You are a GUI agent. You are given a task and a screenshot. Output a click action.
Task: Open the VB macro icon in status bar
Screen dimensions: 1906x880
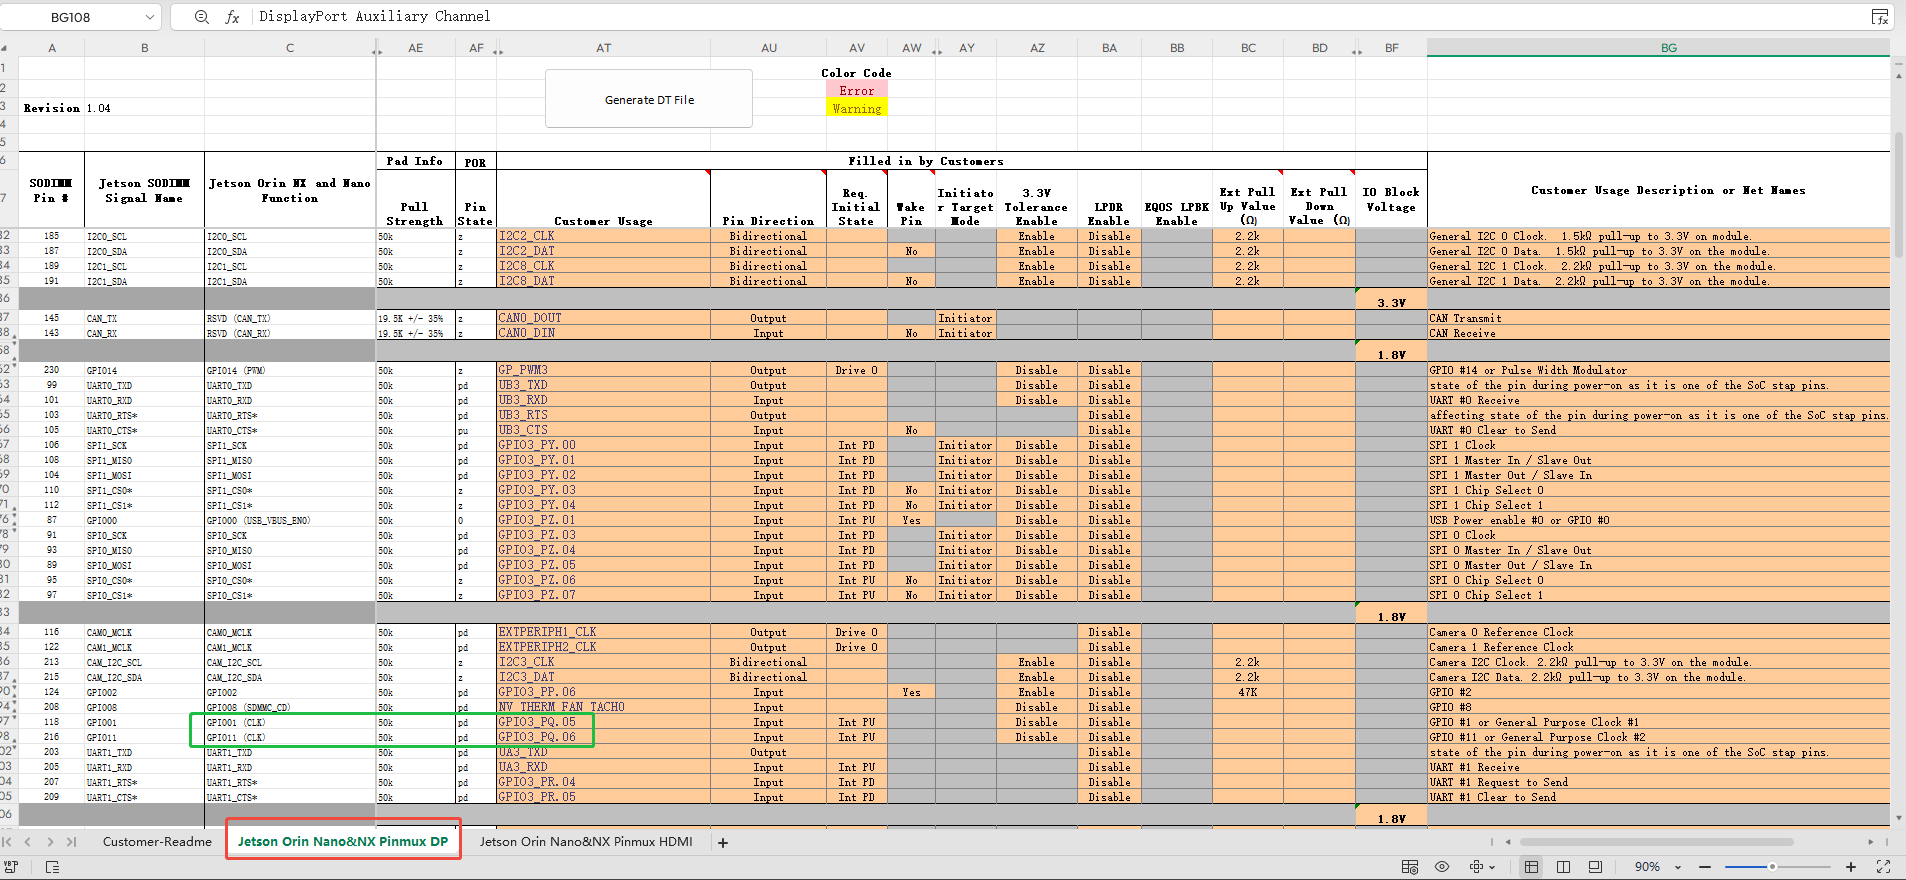pos(11,867)
